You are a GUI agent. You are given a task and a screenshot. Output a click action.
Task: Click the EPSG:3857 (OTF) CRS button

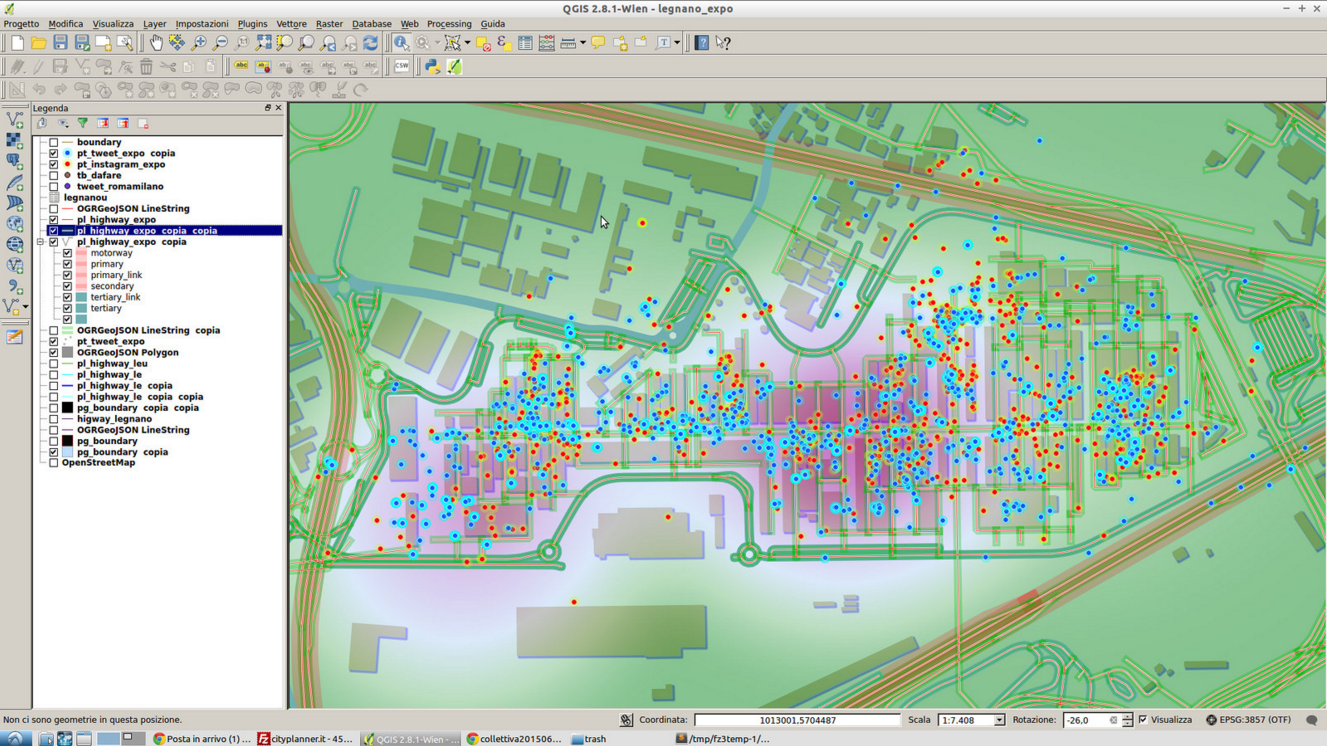[1248, 720]
